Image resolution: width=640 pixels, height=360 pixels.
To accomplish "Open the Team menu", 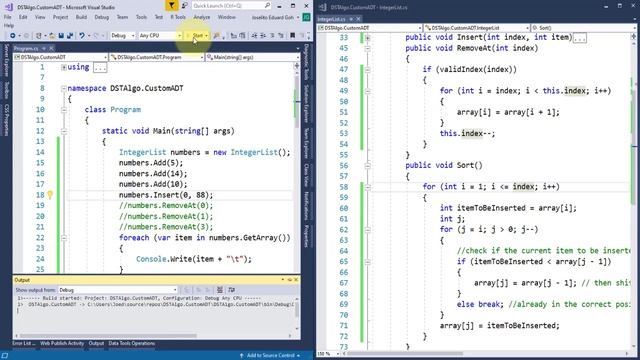I will (x=122, y=17).
